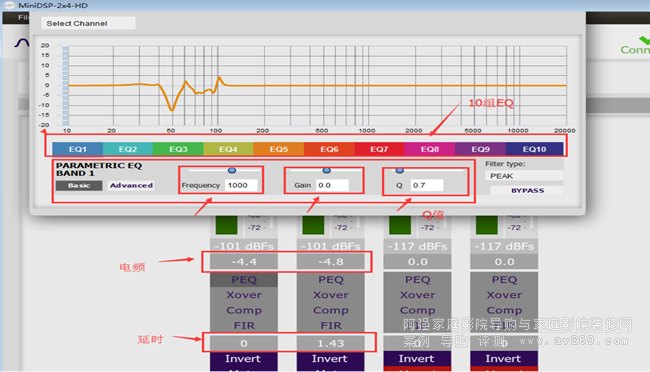Switch to Advanced EQ mode
Screen dimensions: 650x372
click(131, 185)
